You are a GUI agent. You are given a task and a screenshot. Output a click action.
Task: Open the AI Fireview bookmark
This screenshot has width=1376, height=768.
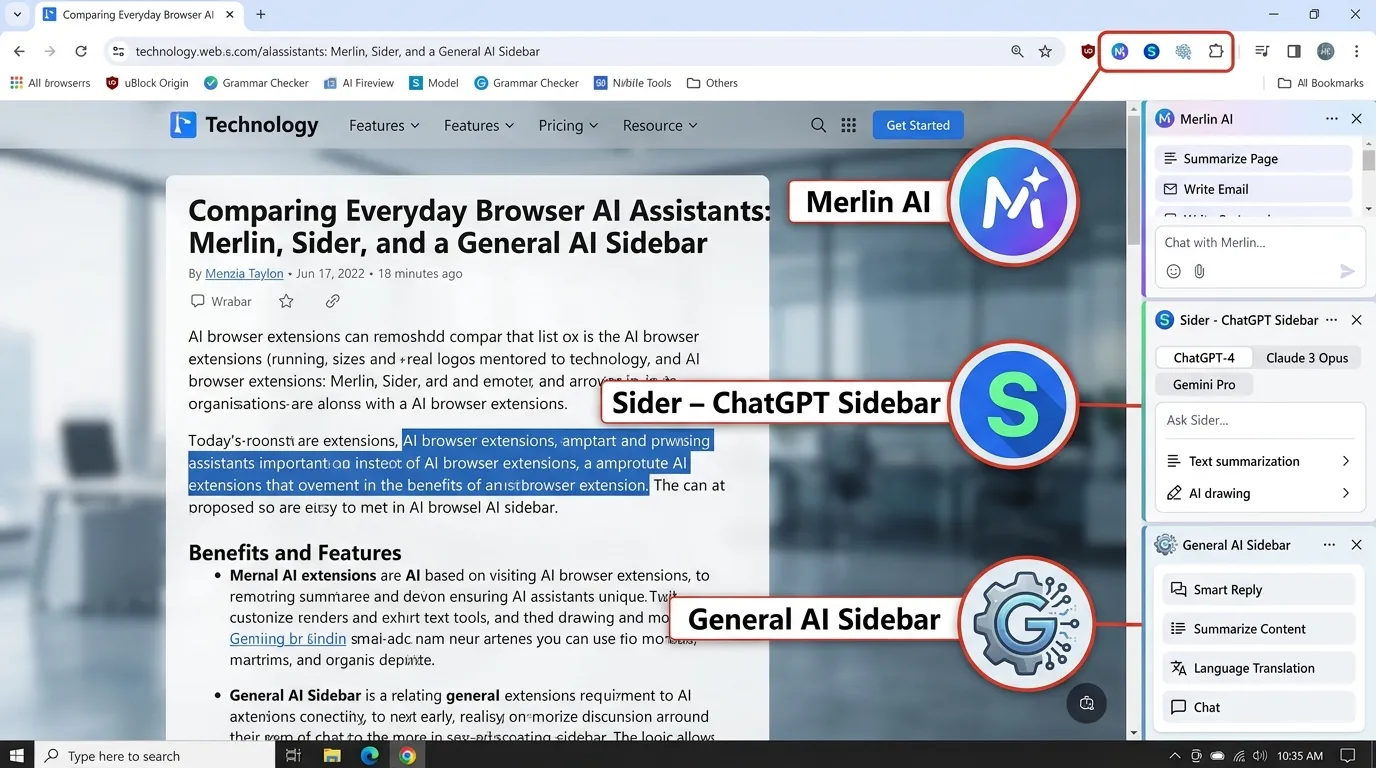coord(359,83)
